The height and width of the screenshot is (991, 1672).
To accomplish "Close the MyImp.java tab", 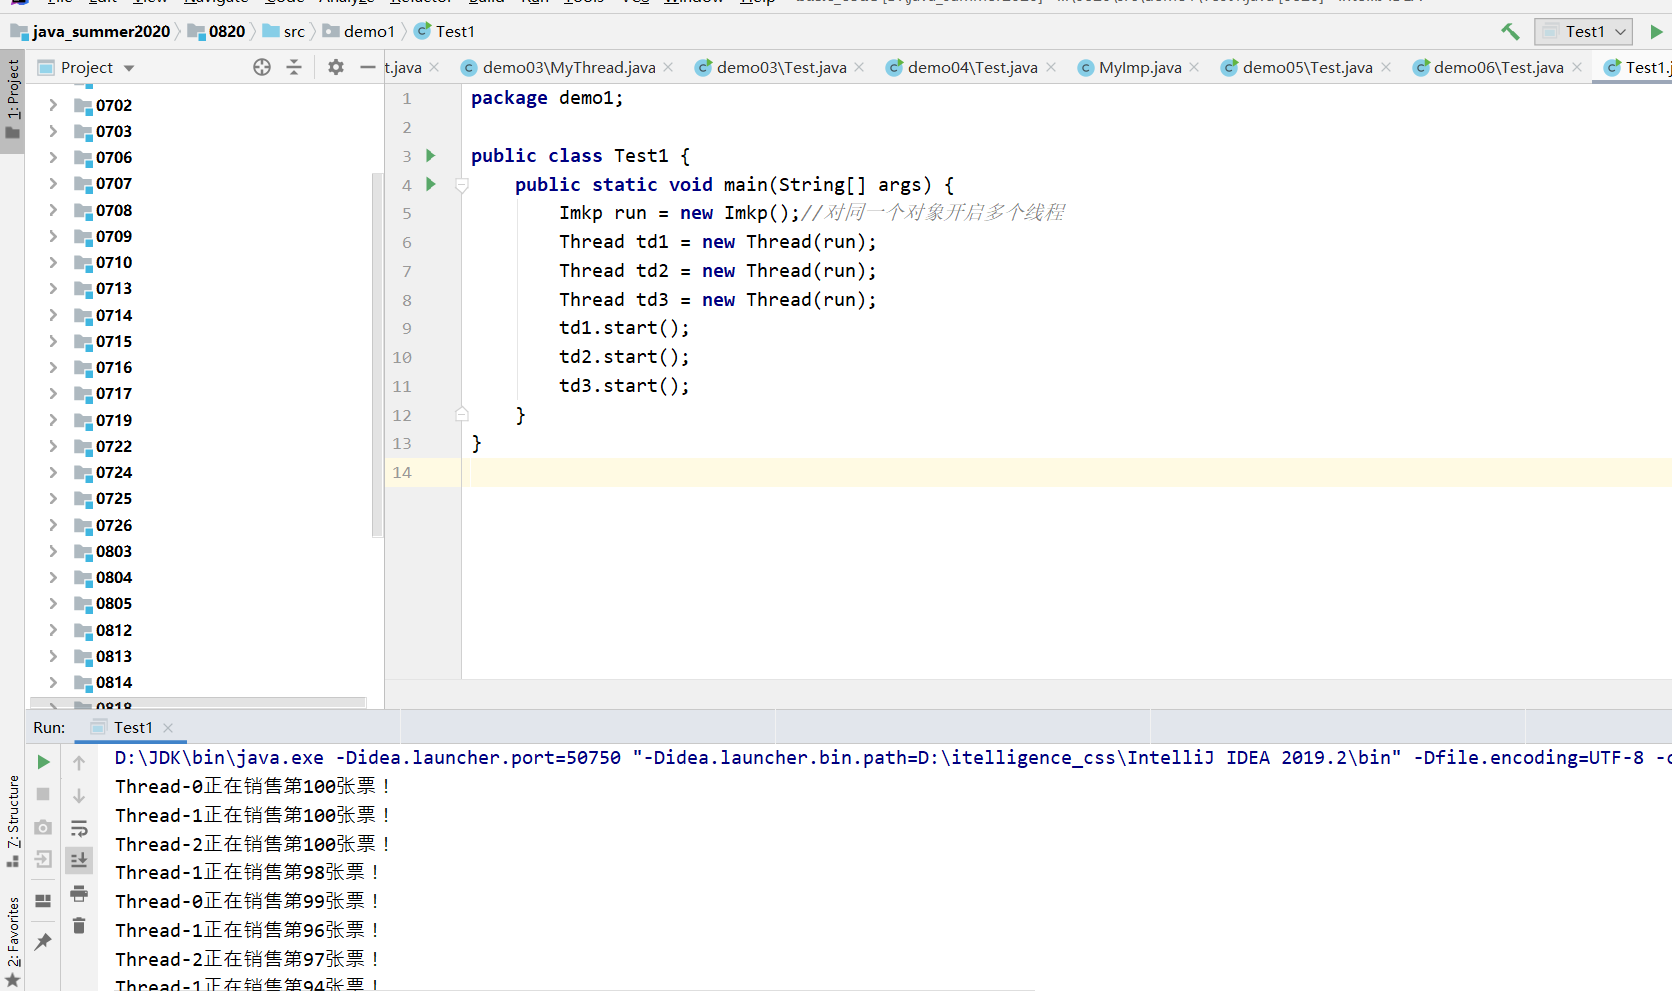I will point(1194,67).
